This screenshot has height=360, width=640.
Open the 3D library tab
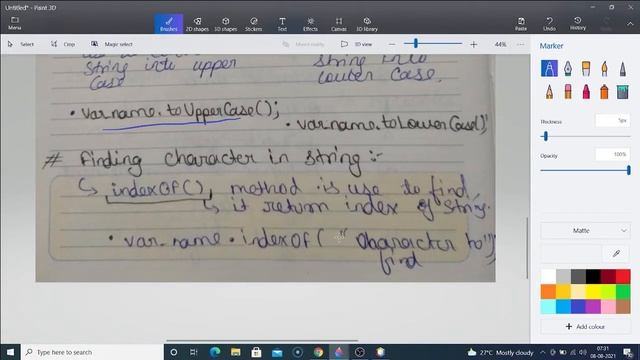click(367, 24)
